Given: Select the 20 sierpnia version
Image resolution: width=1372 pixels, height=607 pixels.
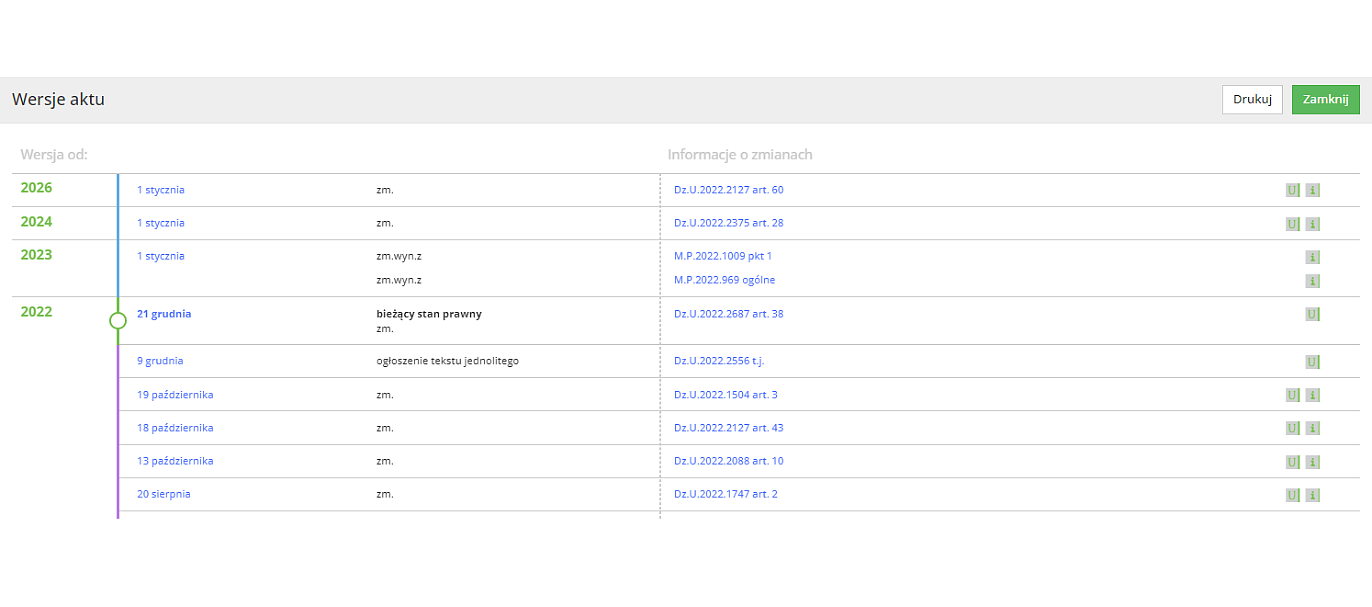Looking at the screenshot, I should point(164,494).
